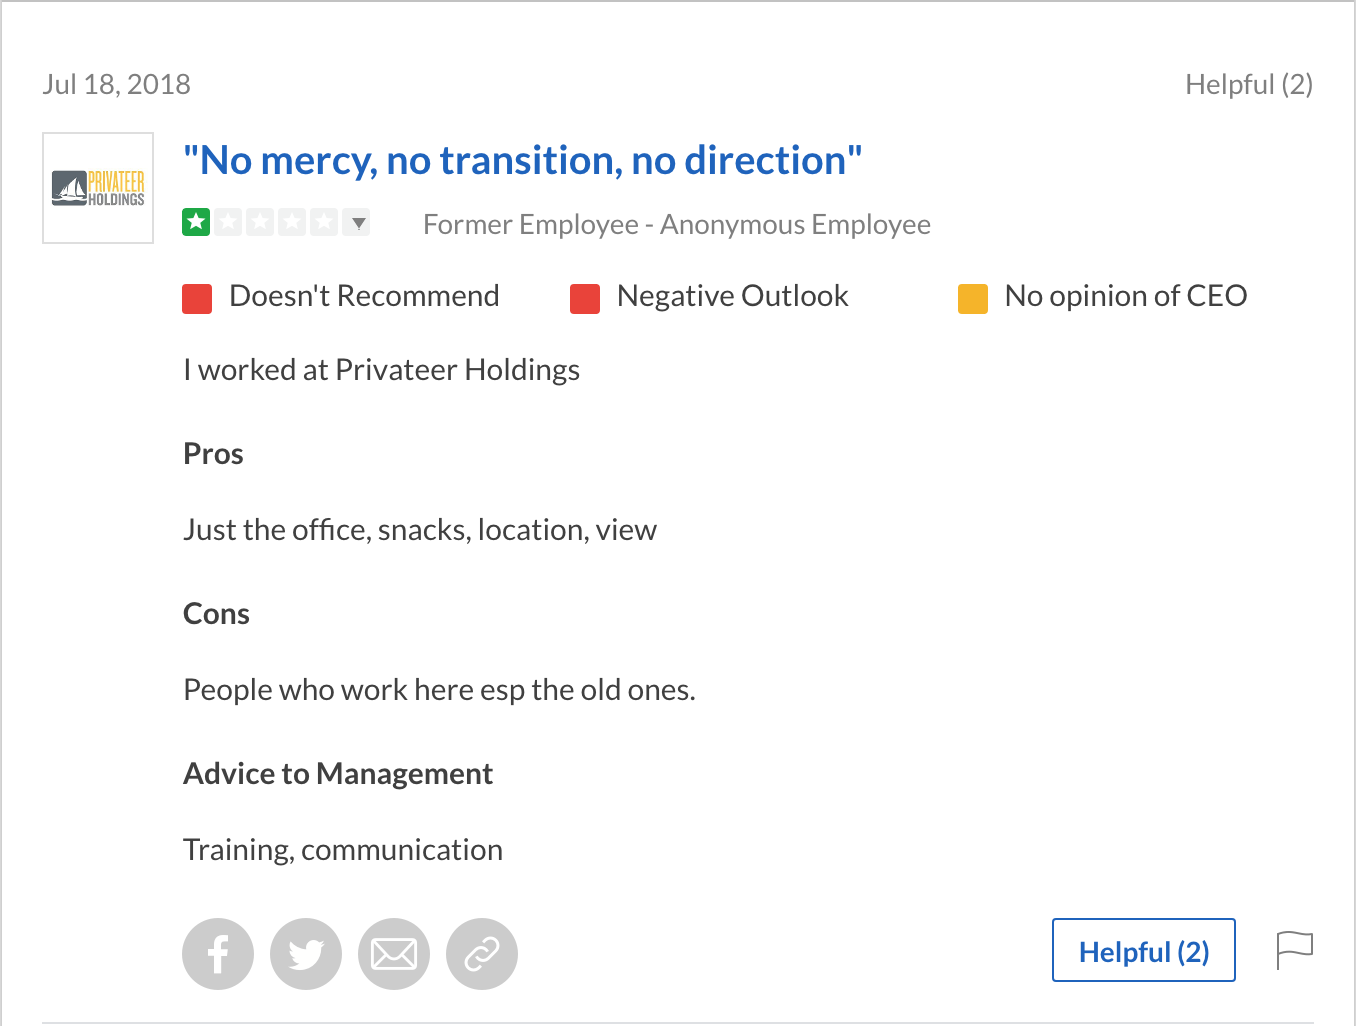
Task: Share review on Facebook
Action: 218,954
